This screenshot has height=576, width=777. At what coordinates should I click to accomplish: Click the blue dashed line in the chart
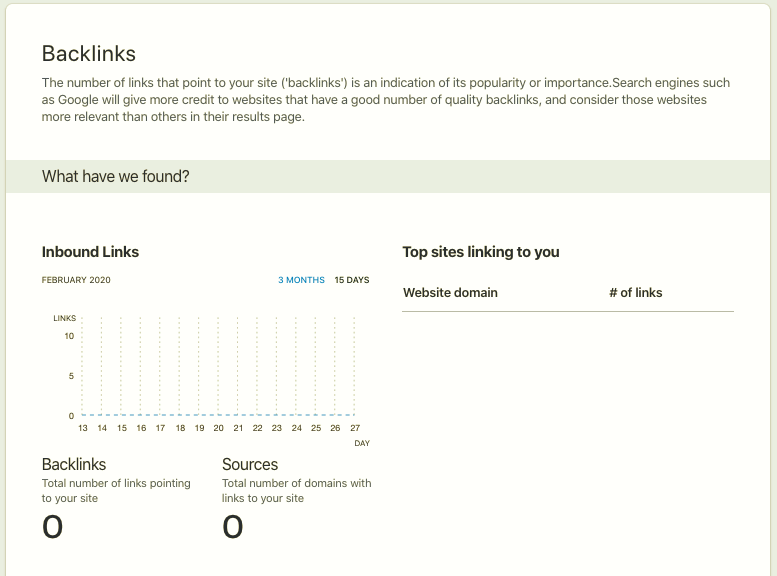(218, 414)
